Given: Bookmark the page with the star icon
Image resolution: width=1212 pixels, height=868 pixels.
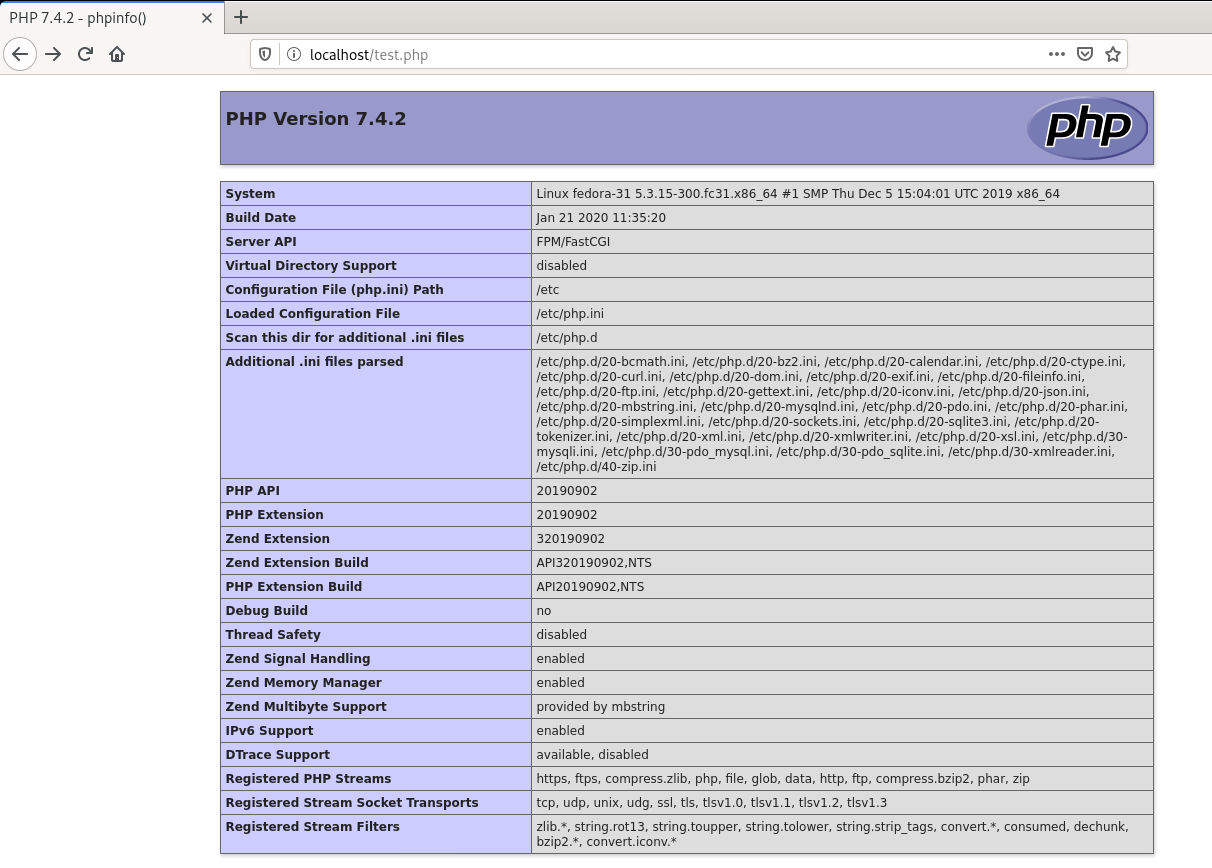Looking at the screenshot, I should (x=1112, y=54).
